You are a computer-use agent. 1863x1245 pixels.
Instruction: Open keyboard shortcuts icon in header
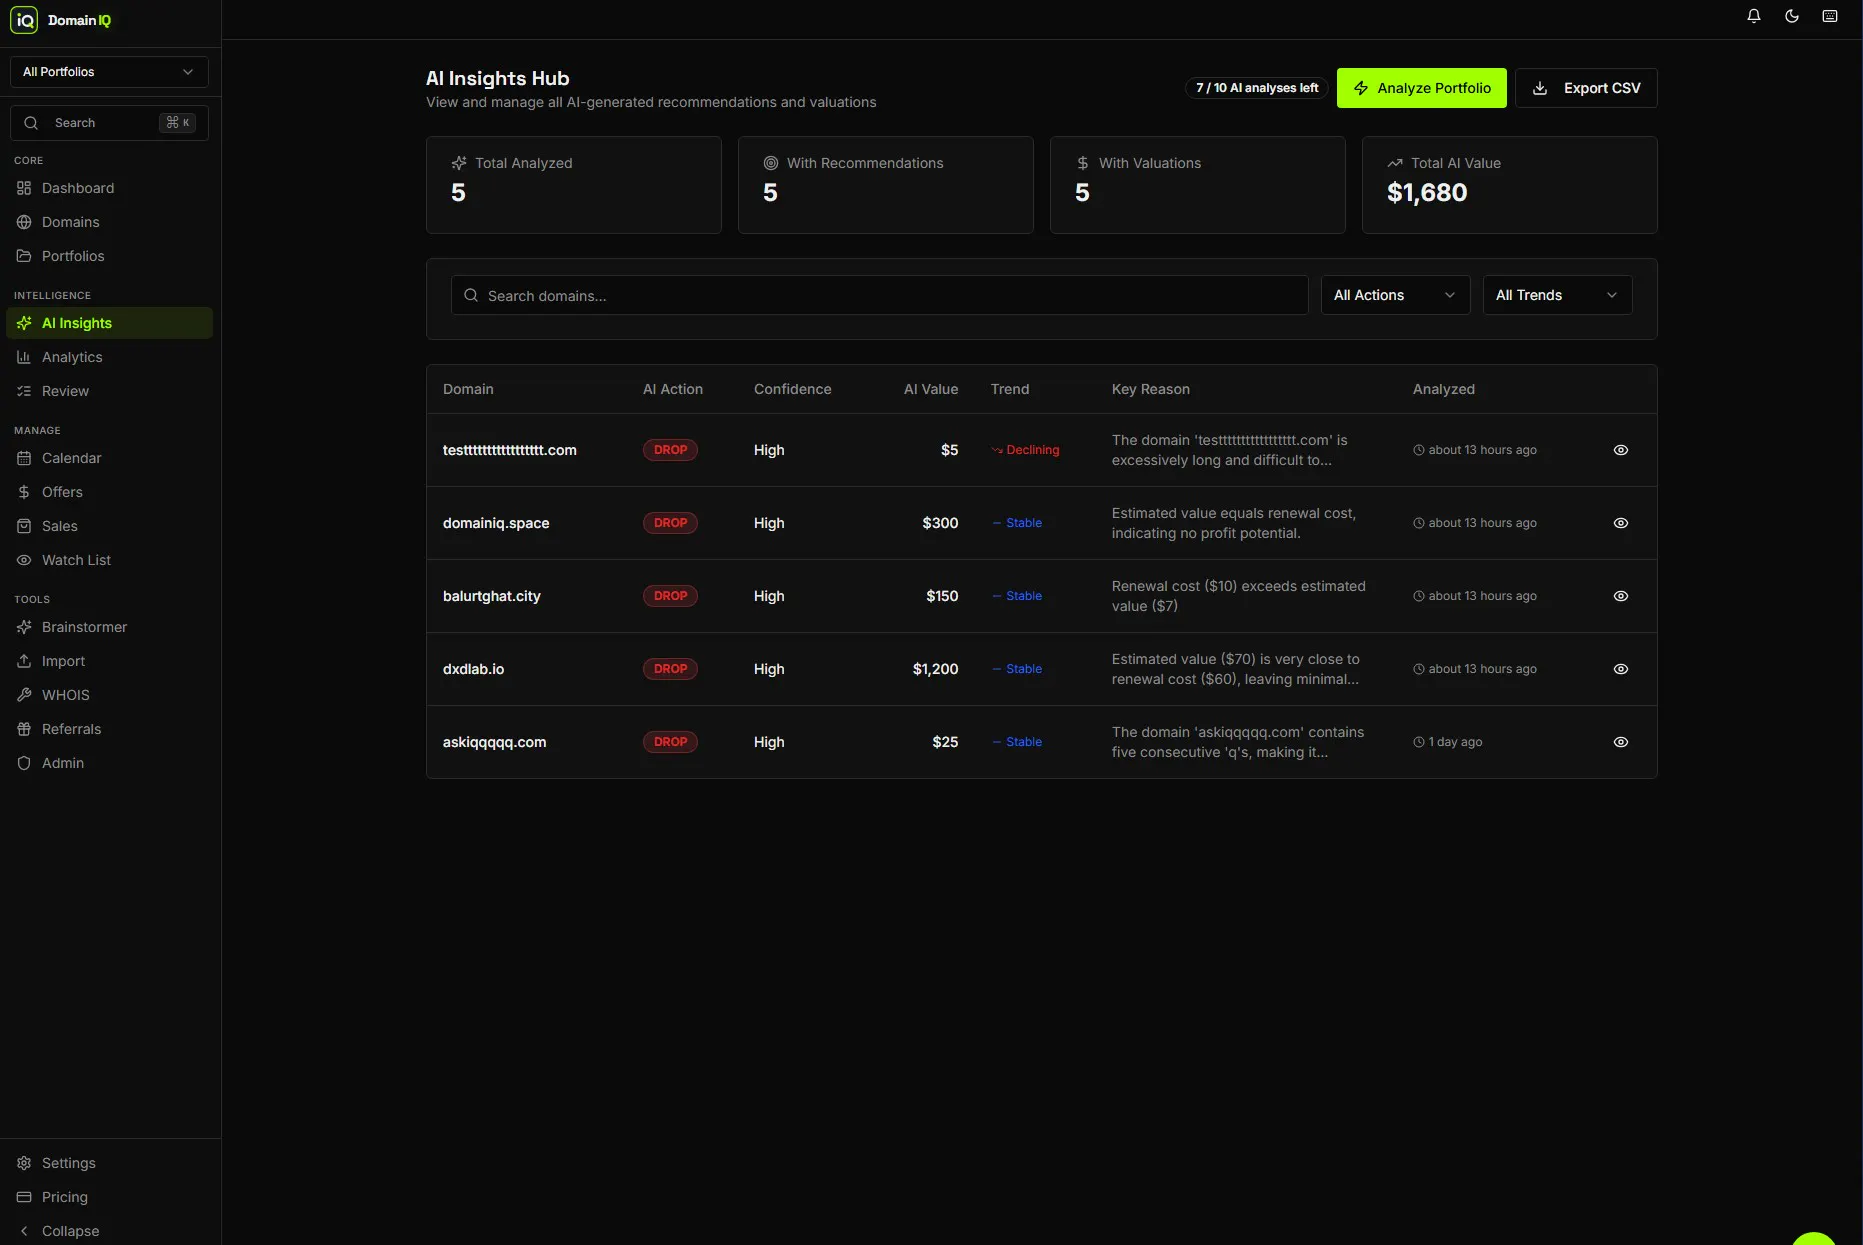[1830, 16]
